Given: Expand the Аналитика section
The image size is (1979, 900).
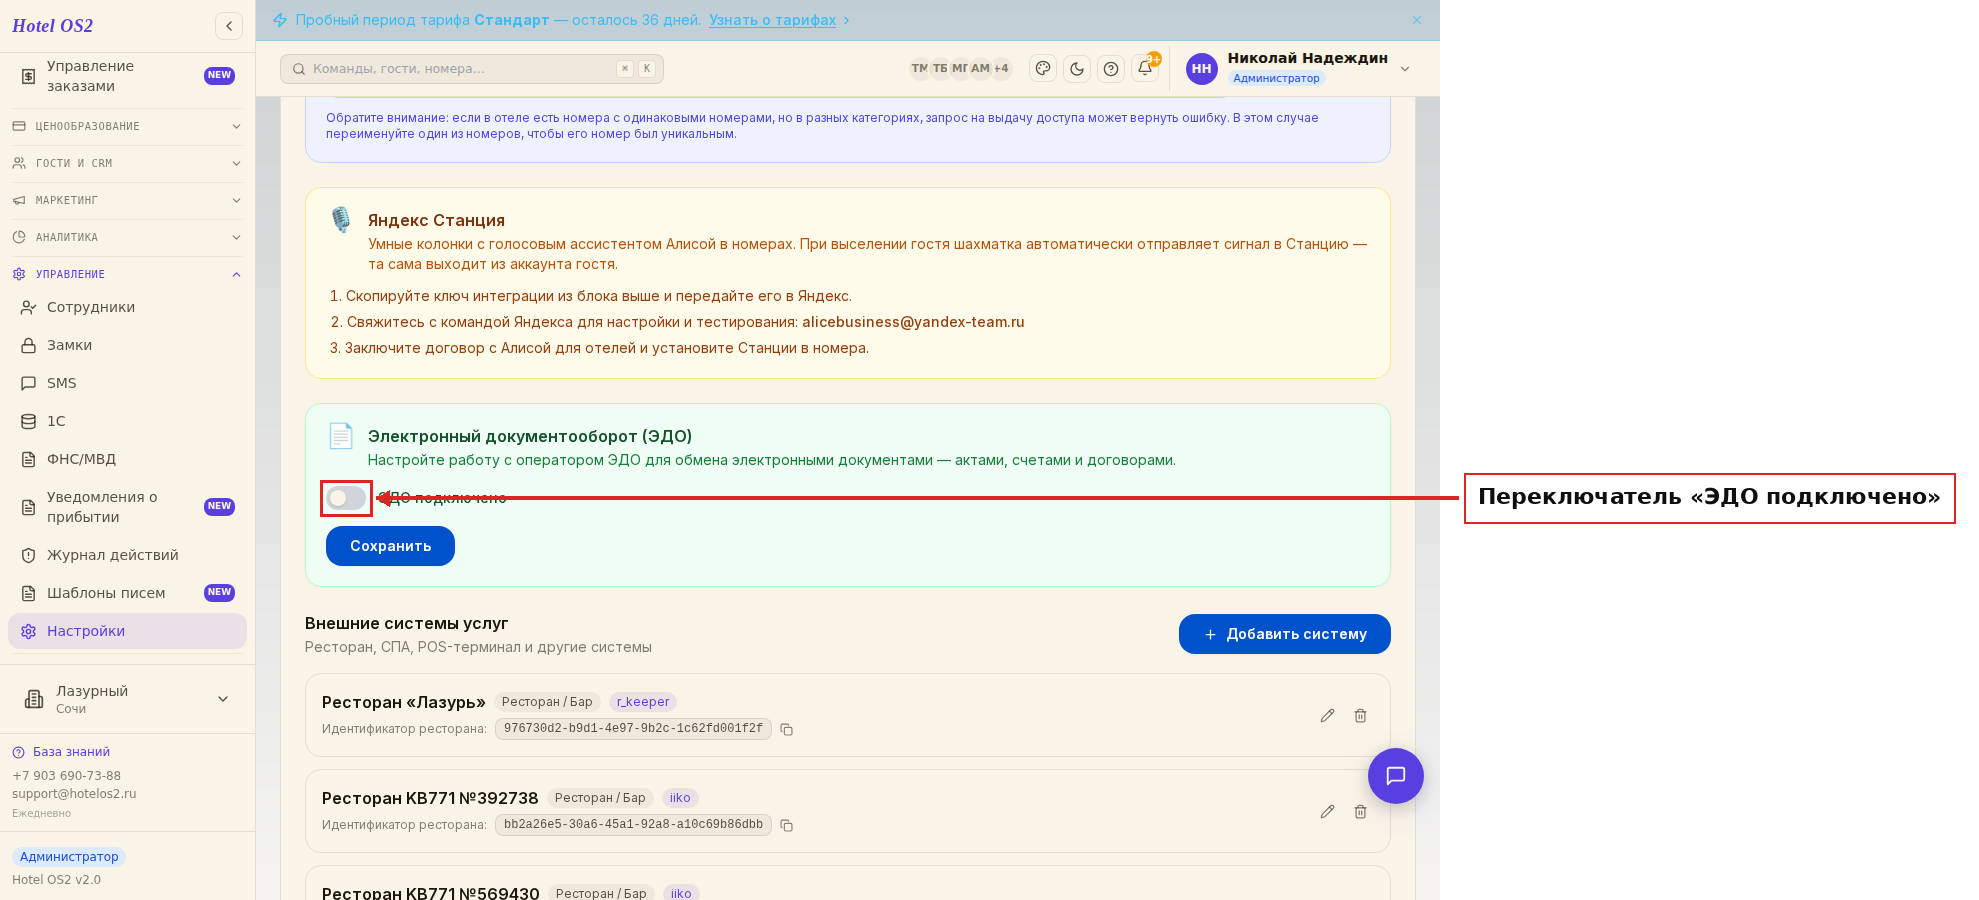Looking at the screenshot, I should click(127, 237).
